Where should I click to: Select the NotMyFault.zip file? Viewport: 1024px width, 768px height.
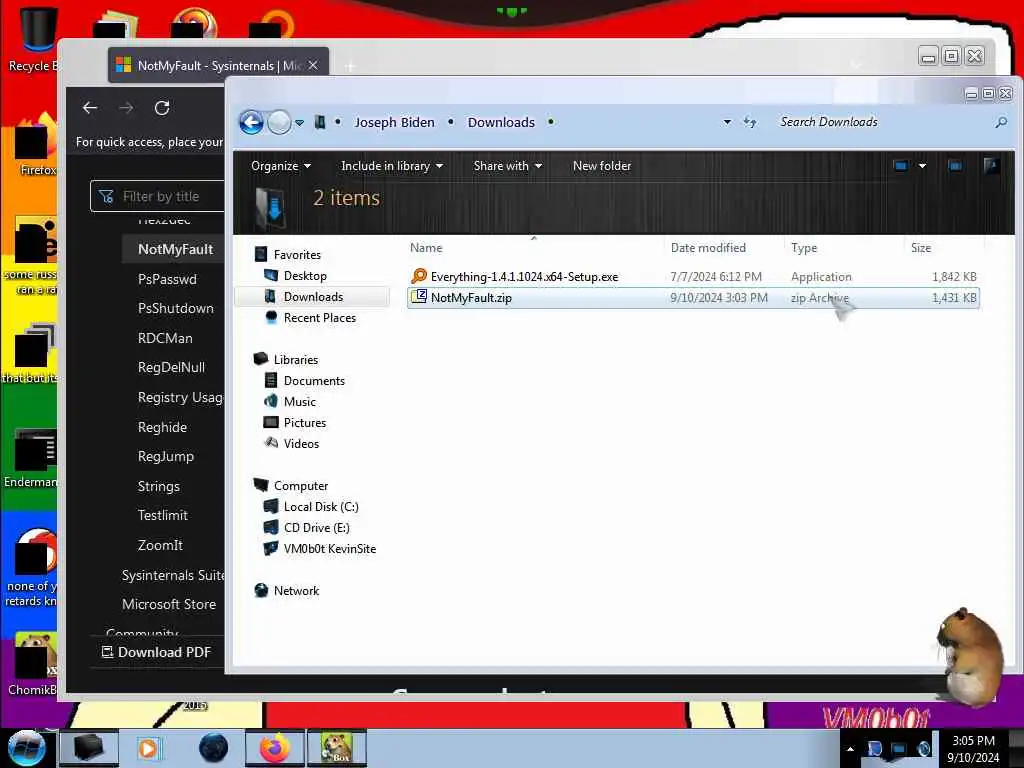tap(693, 298)
